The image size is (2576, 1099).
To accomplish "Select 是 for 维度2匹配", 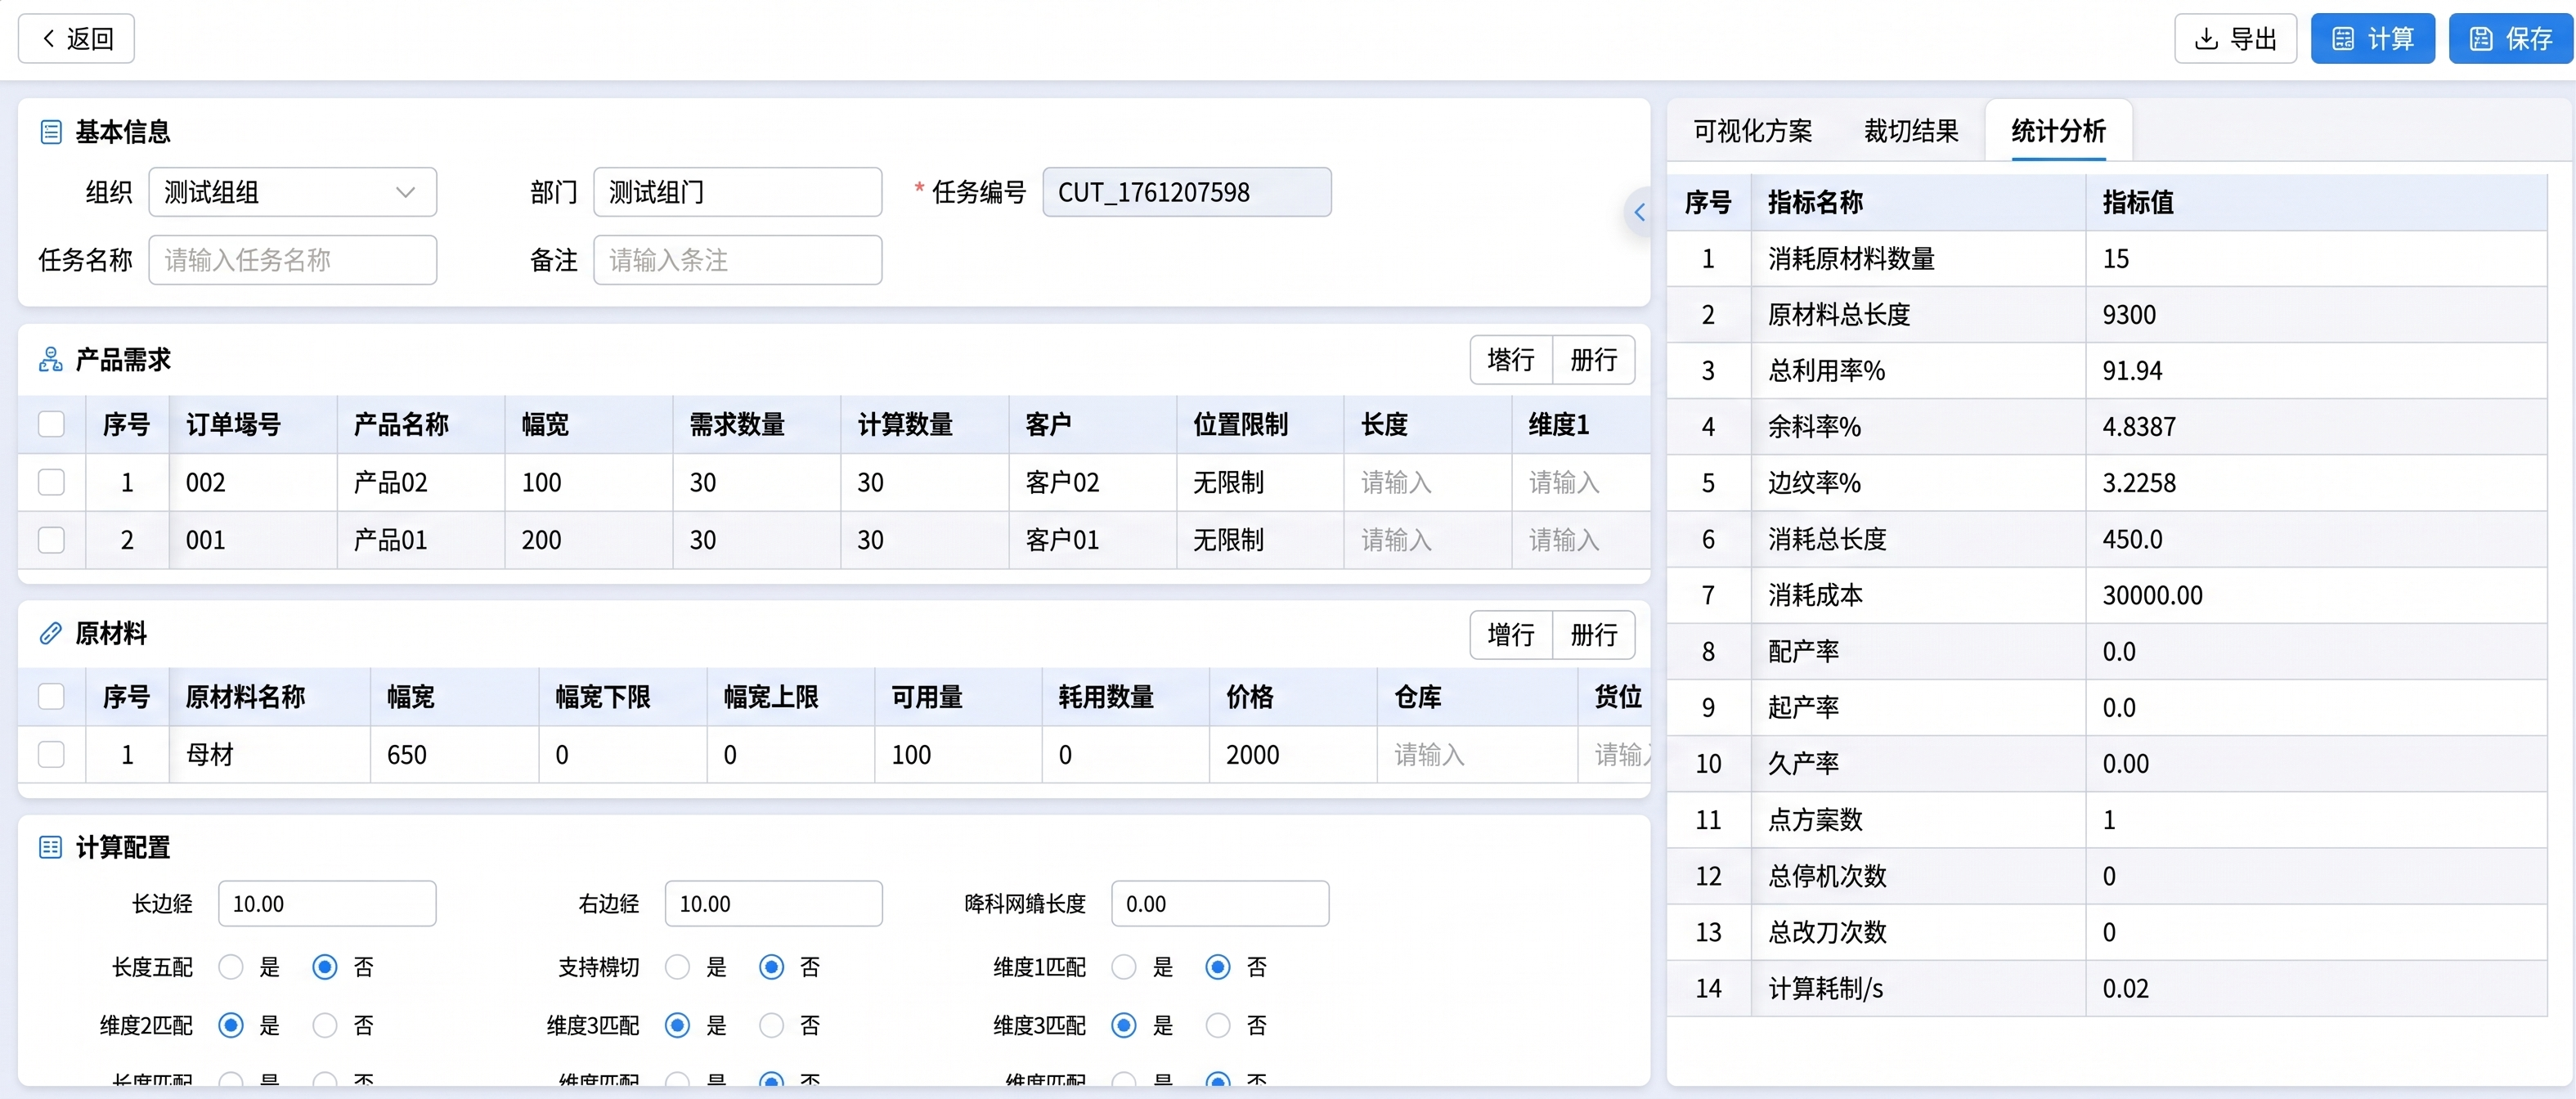I will [x=231, y=1025].
